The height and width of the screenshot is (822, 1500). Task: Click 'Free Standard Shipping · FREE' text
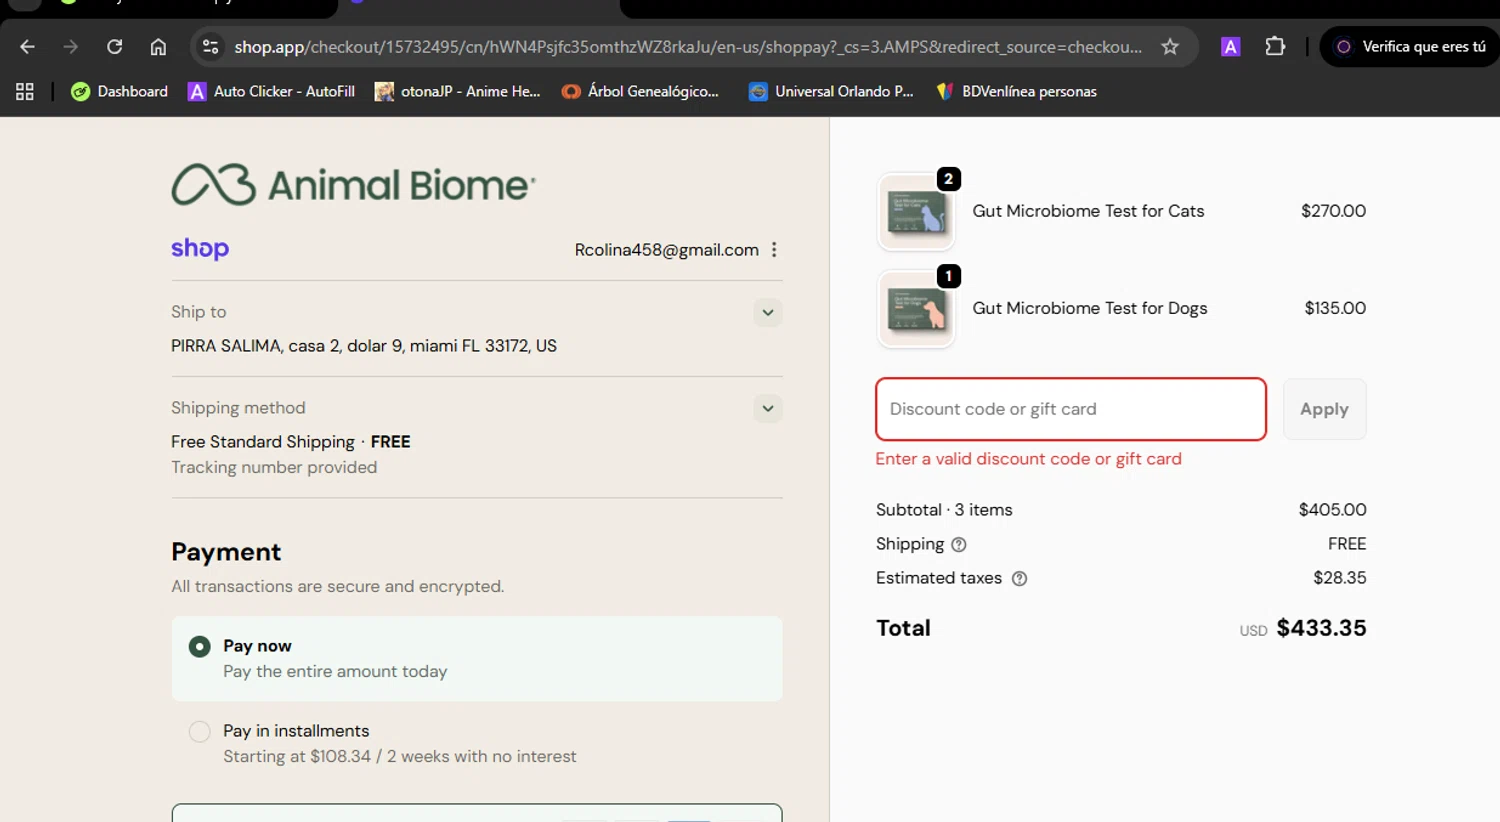click(x=291, y=442)
